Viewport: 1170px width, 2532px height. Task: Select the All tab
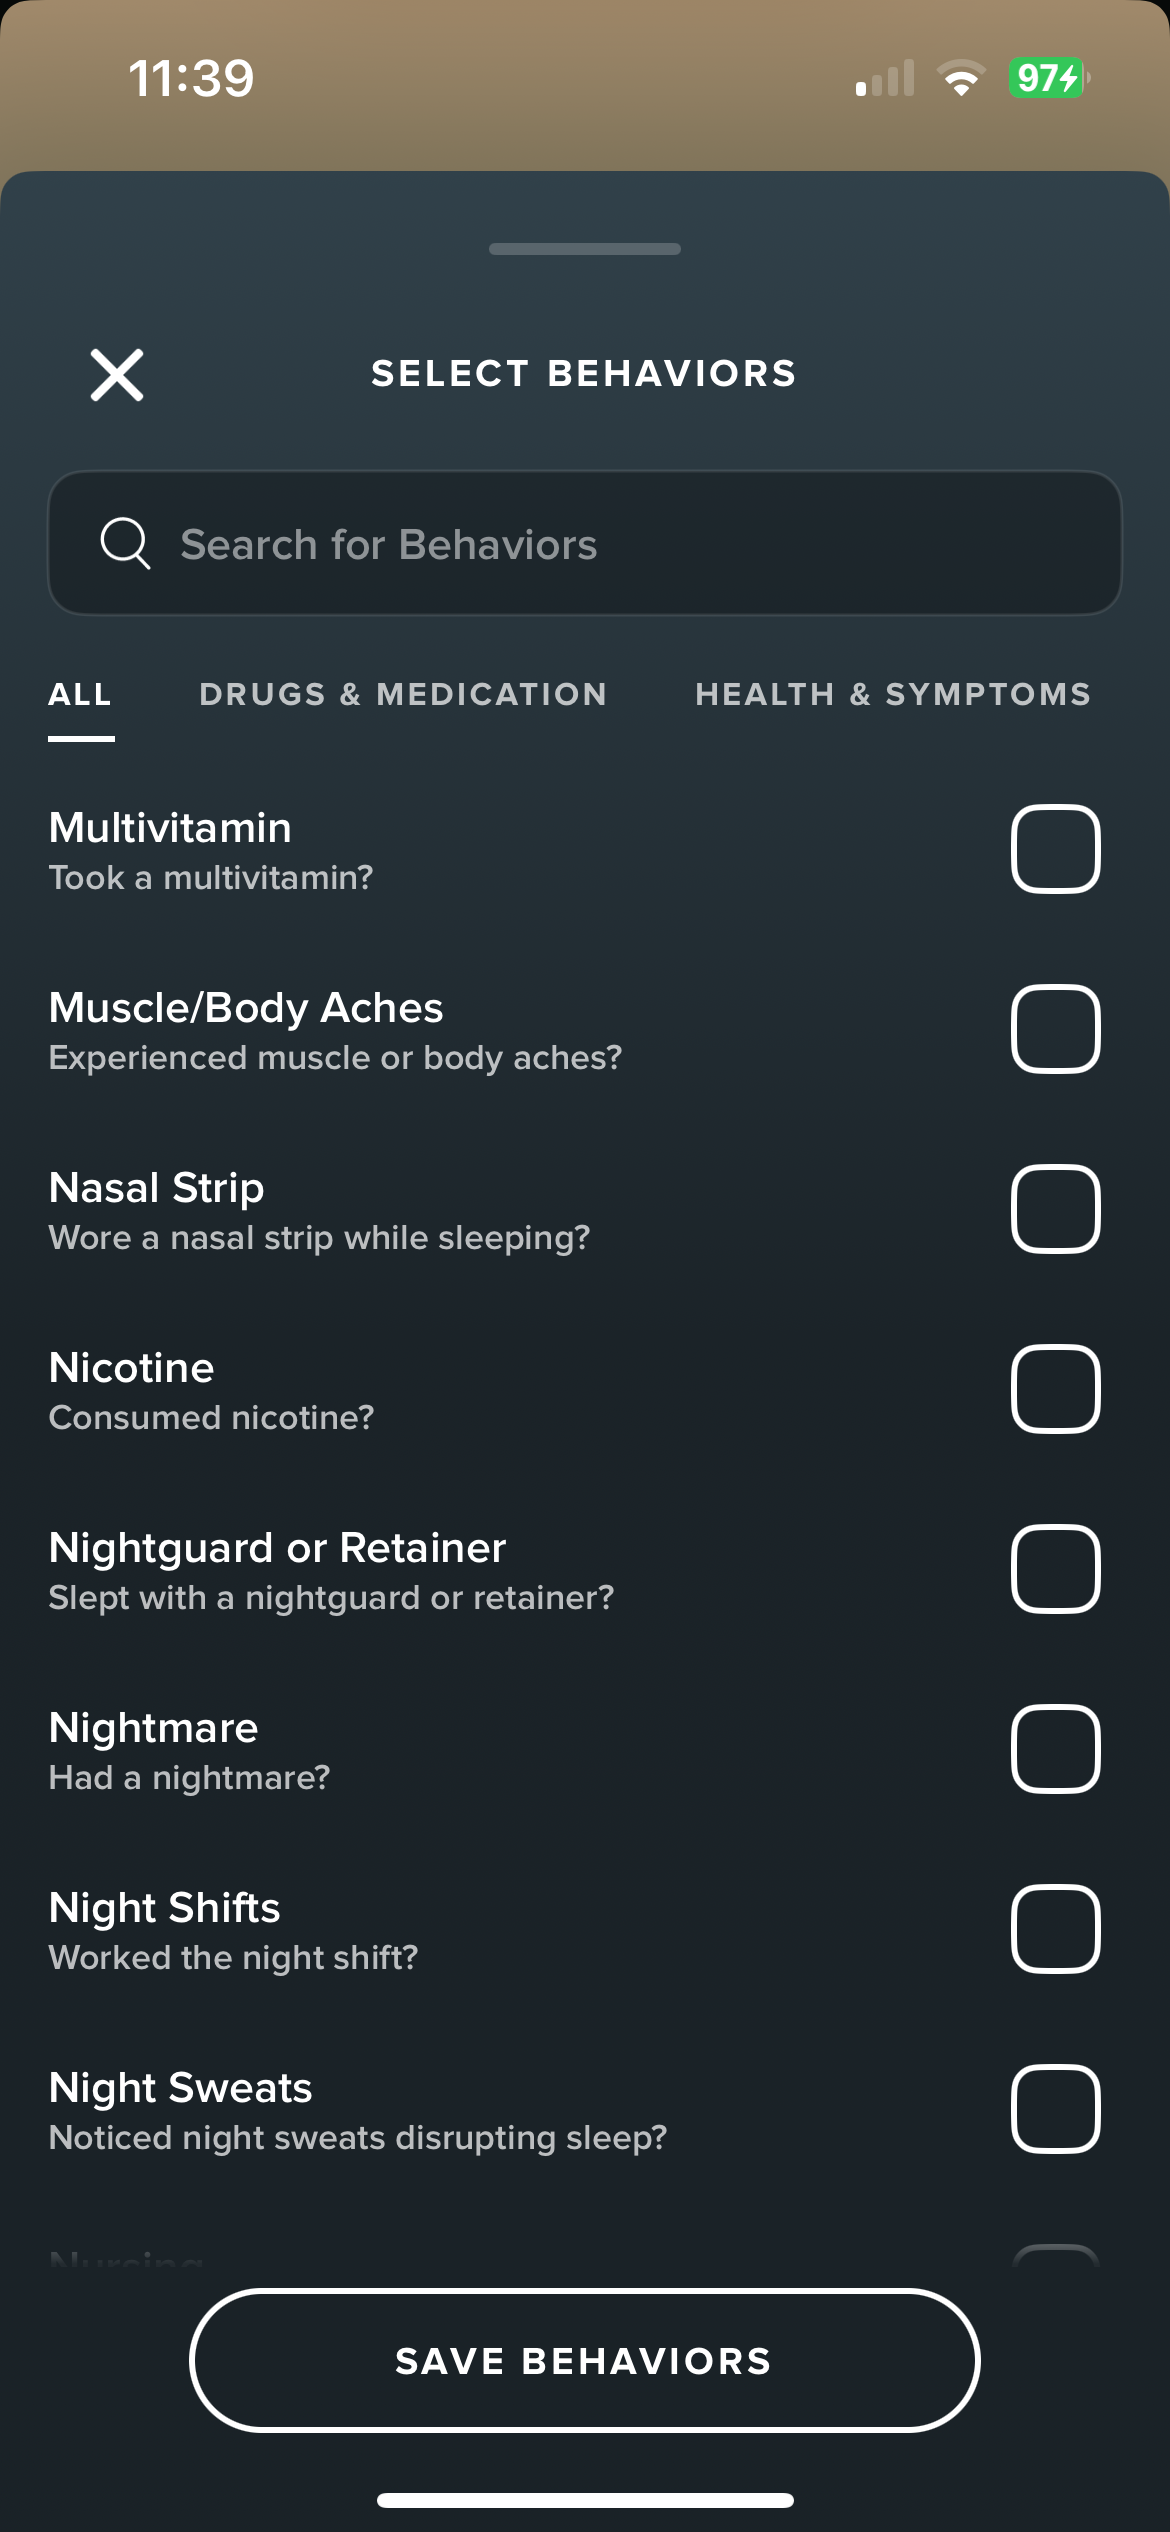click(x=80, y=694)
